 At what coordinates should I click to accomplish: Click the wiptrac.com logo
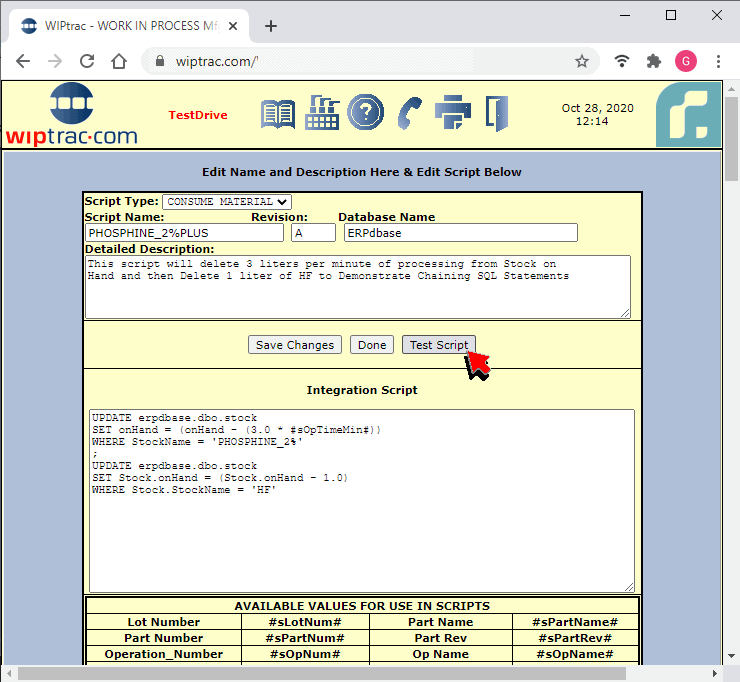72,114
